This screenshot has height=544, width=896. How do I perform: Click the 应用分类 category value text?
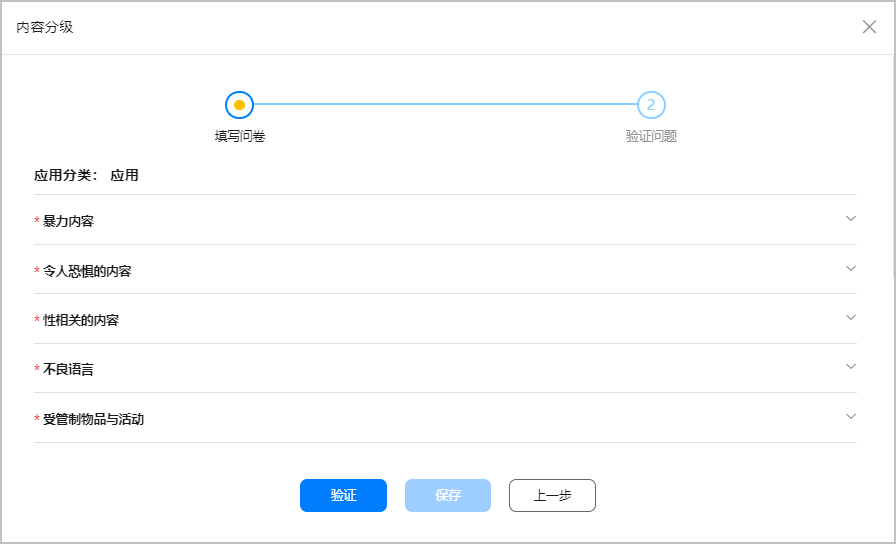(x=124, y=175)
